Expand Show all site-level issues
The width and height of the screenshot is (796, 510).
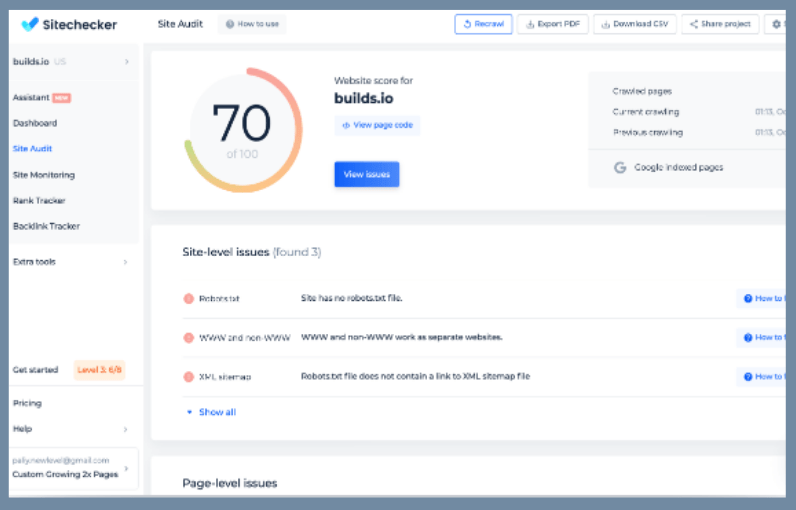(x=211, y=412)
